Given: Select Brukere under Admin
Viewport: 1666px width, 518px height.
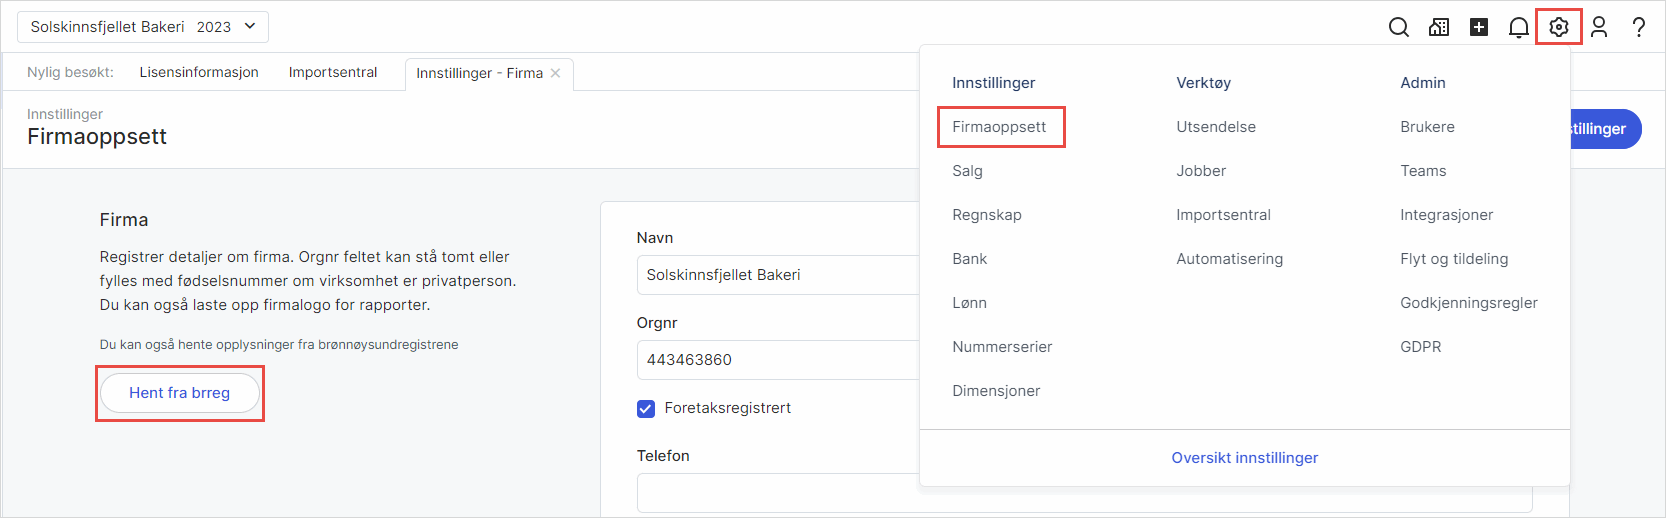Looking at the screenshot, I should coord(1427,127).
